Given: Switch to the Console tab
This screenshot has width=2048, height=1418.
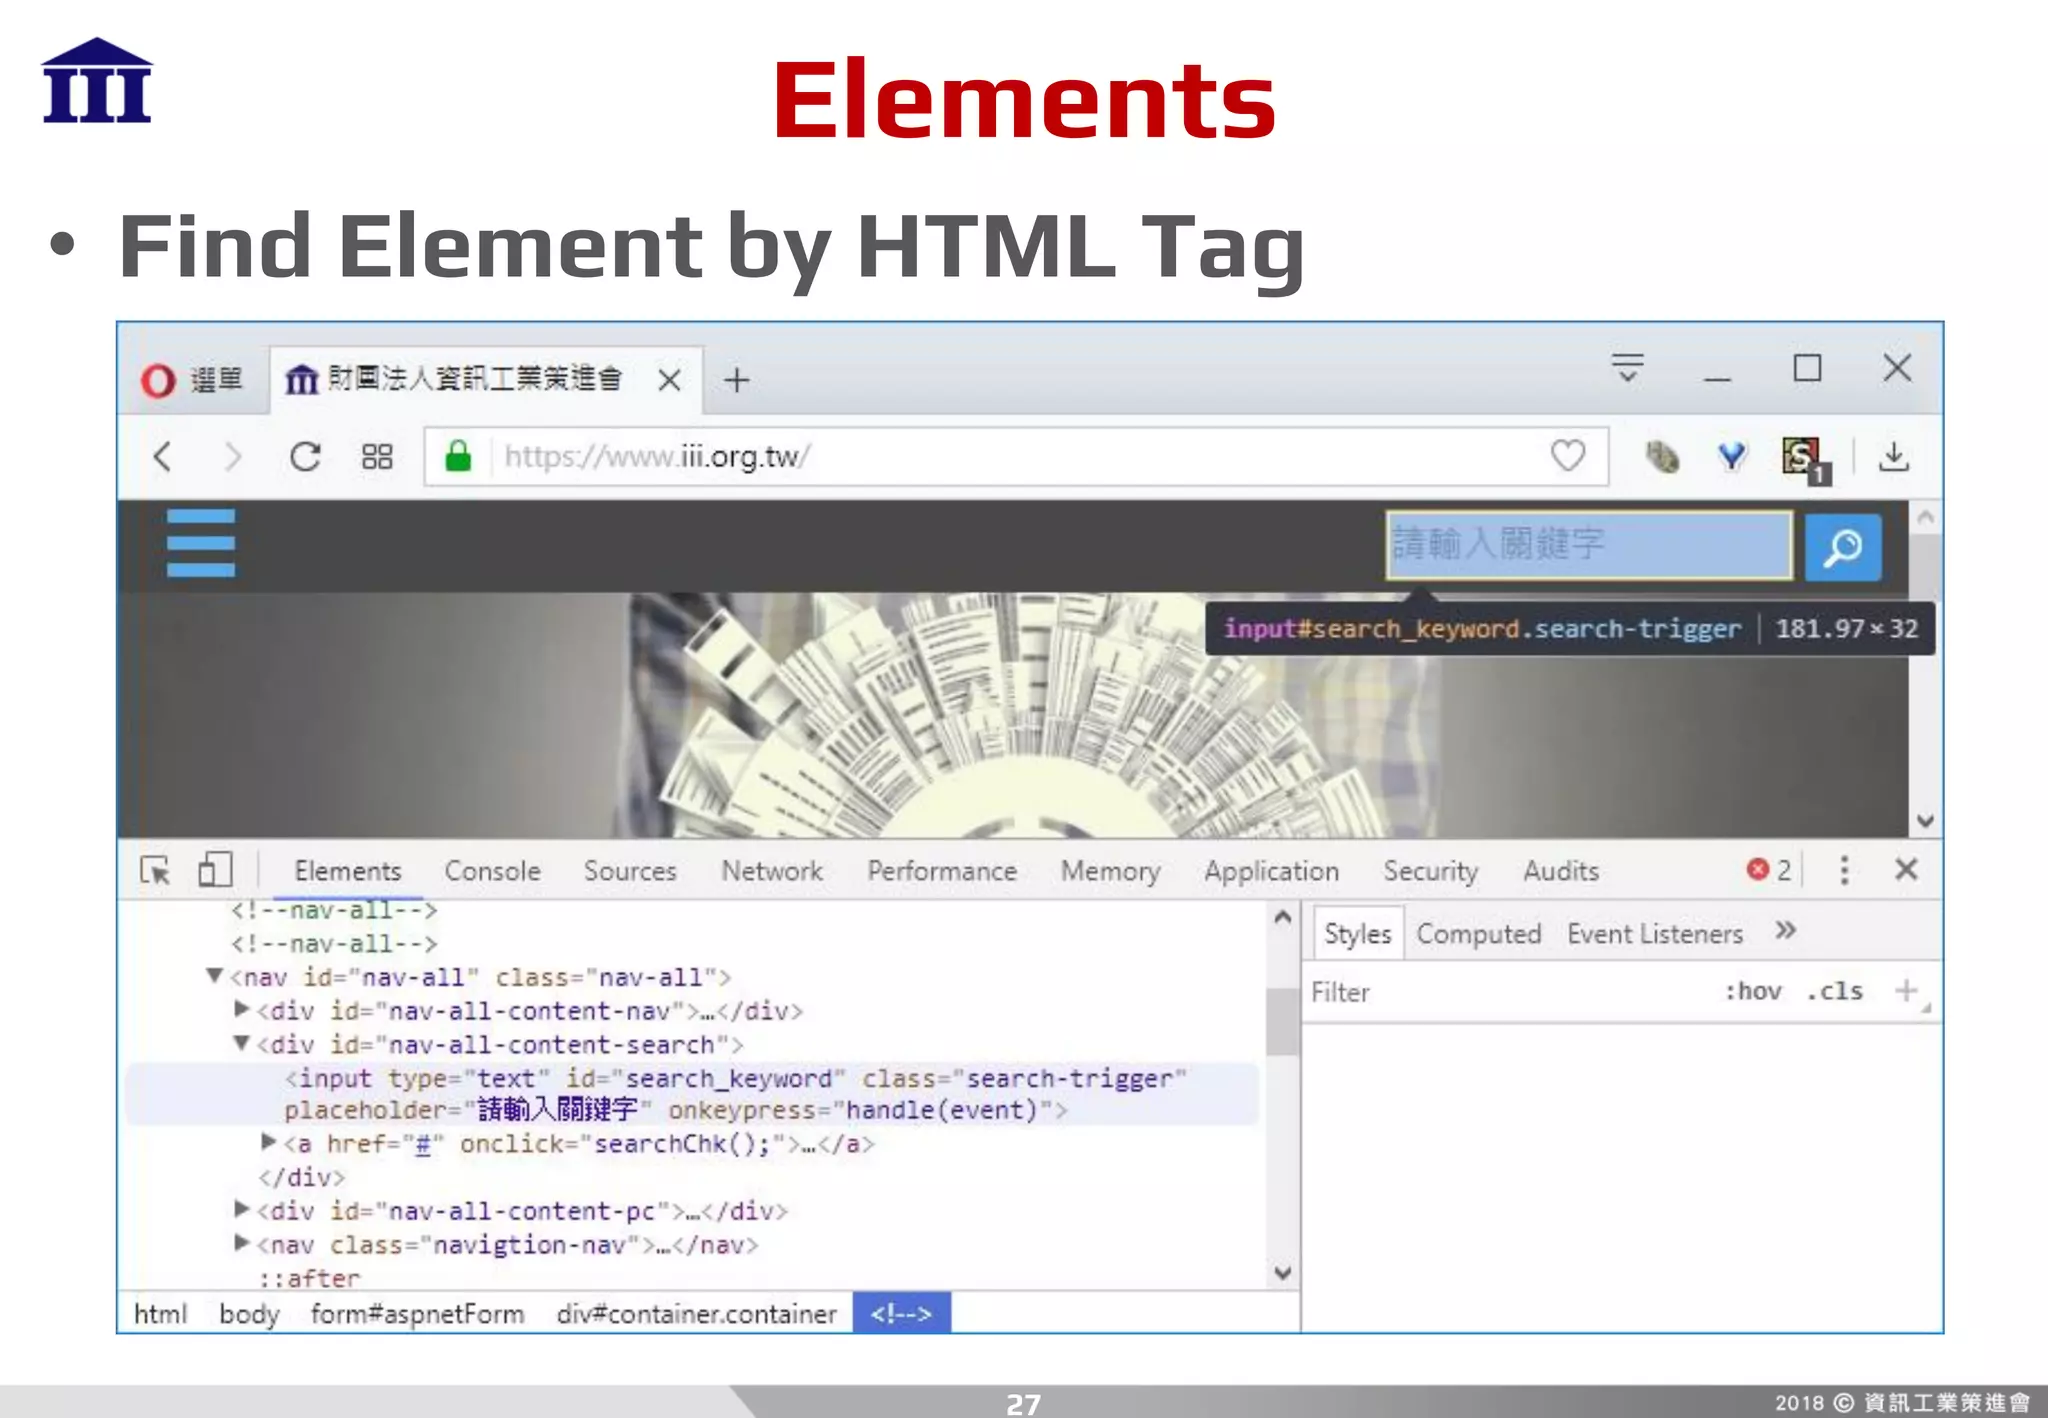Looking at the screenshot, I should point(492,871).
